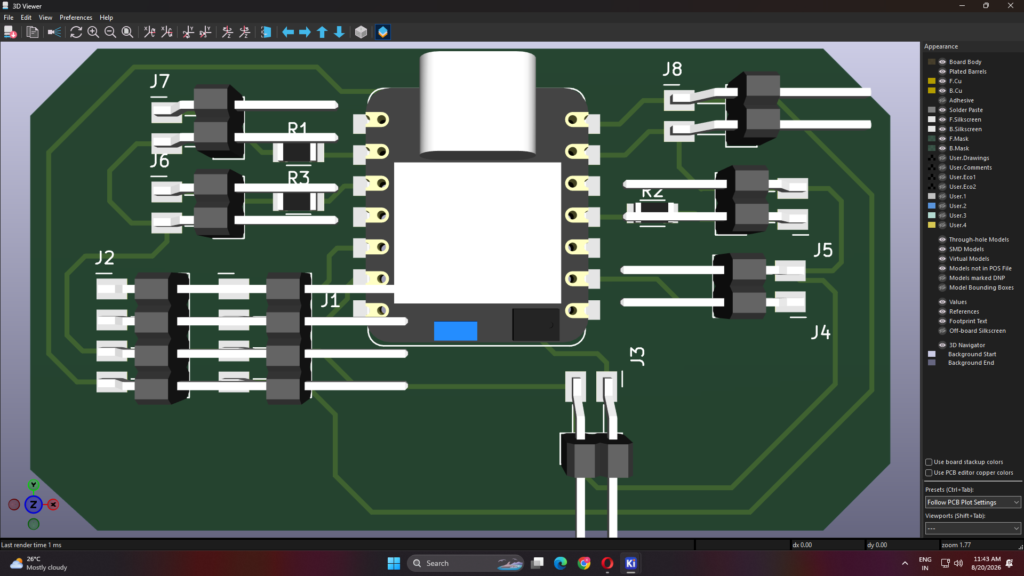The width and height of the screenshot is (1024, 576).
Task: Toggle orthographic projection cube icon
Action: [x=361, y=32]
